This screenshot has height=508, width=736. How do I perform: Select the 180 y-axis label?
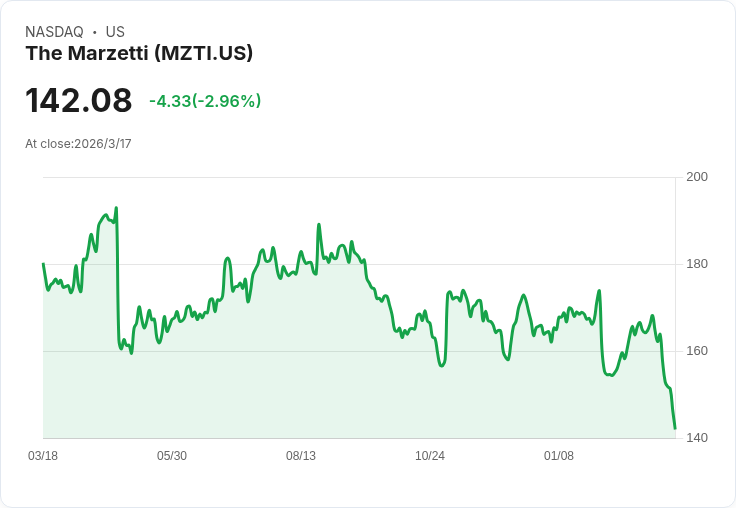tap(697, 264)
